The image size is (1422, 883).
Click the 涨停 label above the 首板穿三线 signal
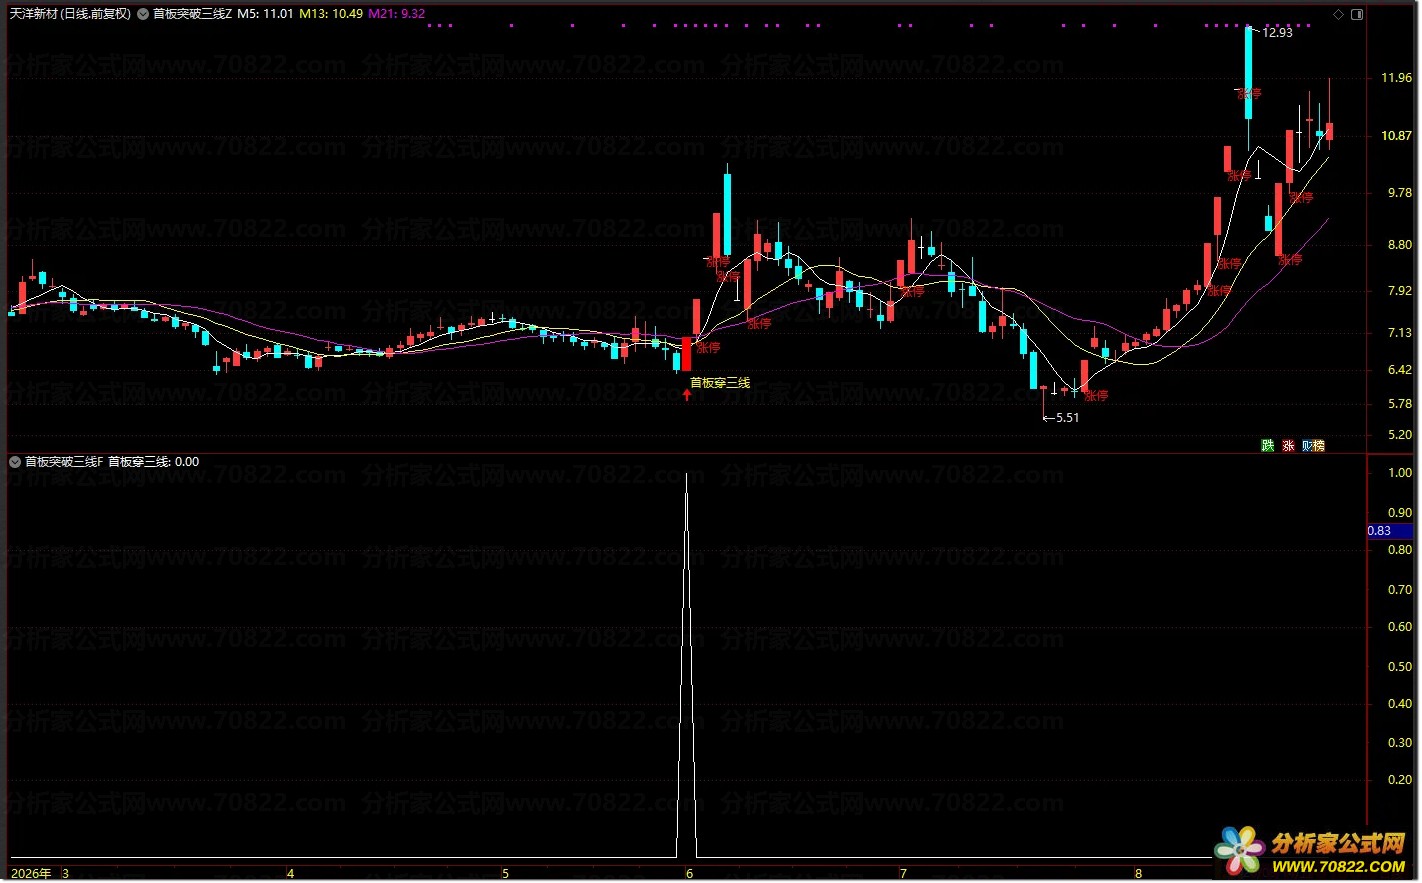708,348
